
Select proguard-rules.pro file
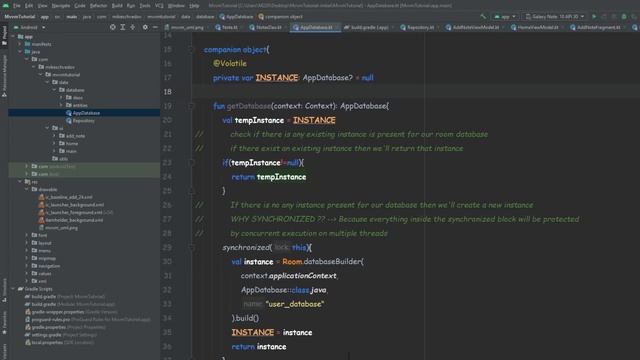(x=87, y=320)
